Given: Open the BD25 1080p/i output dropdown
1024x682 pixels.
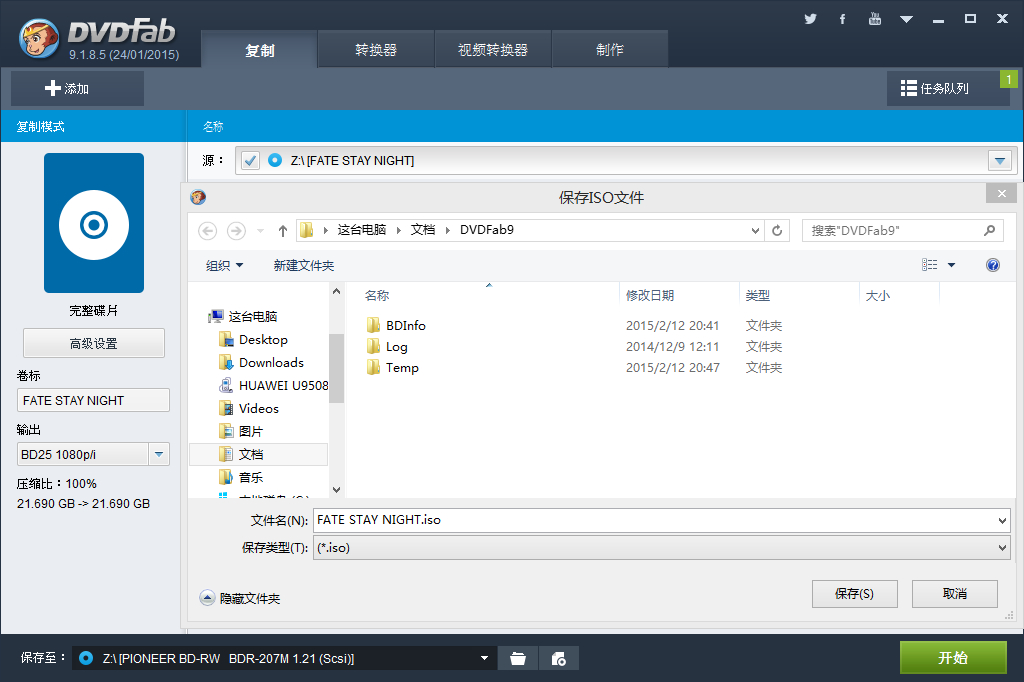Looking at the screenshot, I should pos(159,455).
